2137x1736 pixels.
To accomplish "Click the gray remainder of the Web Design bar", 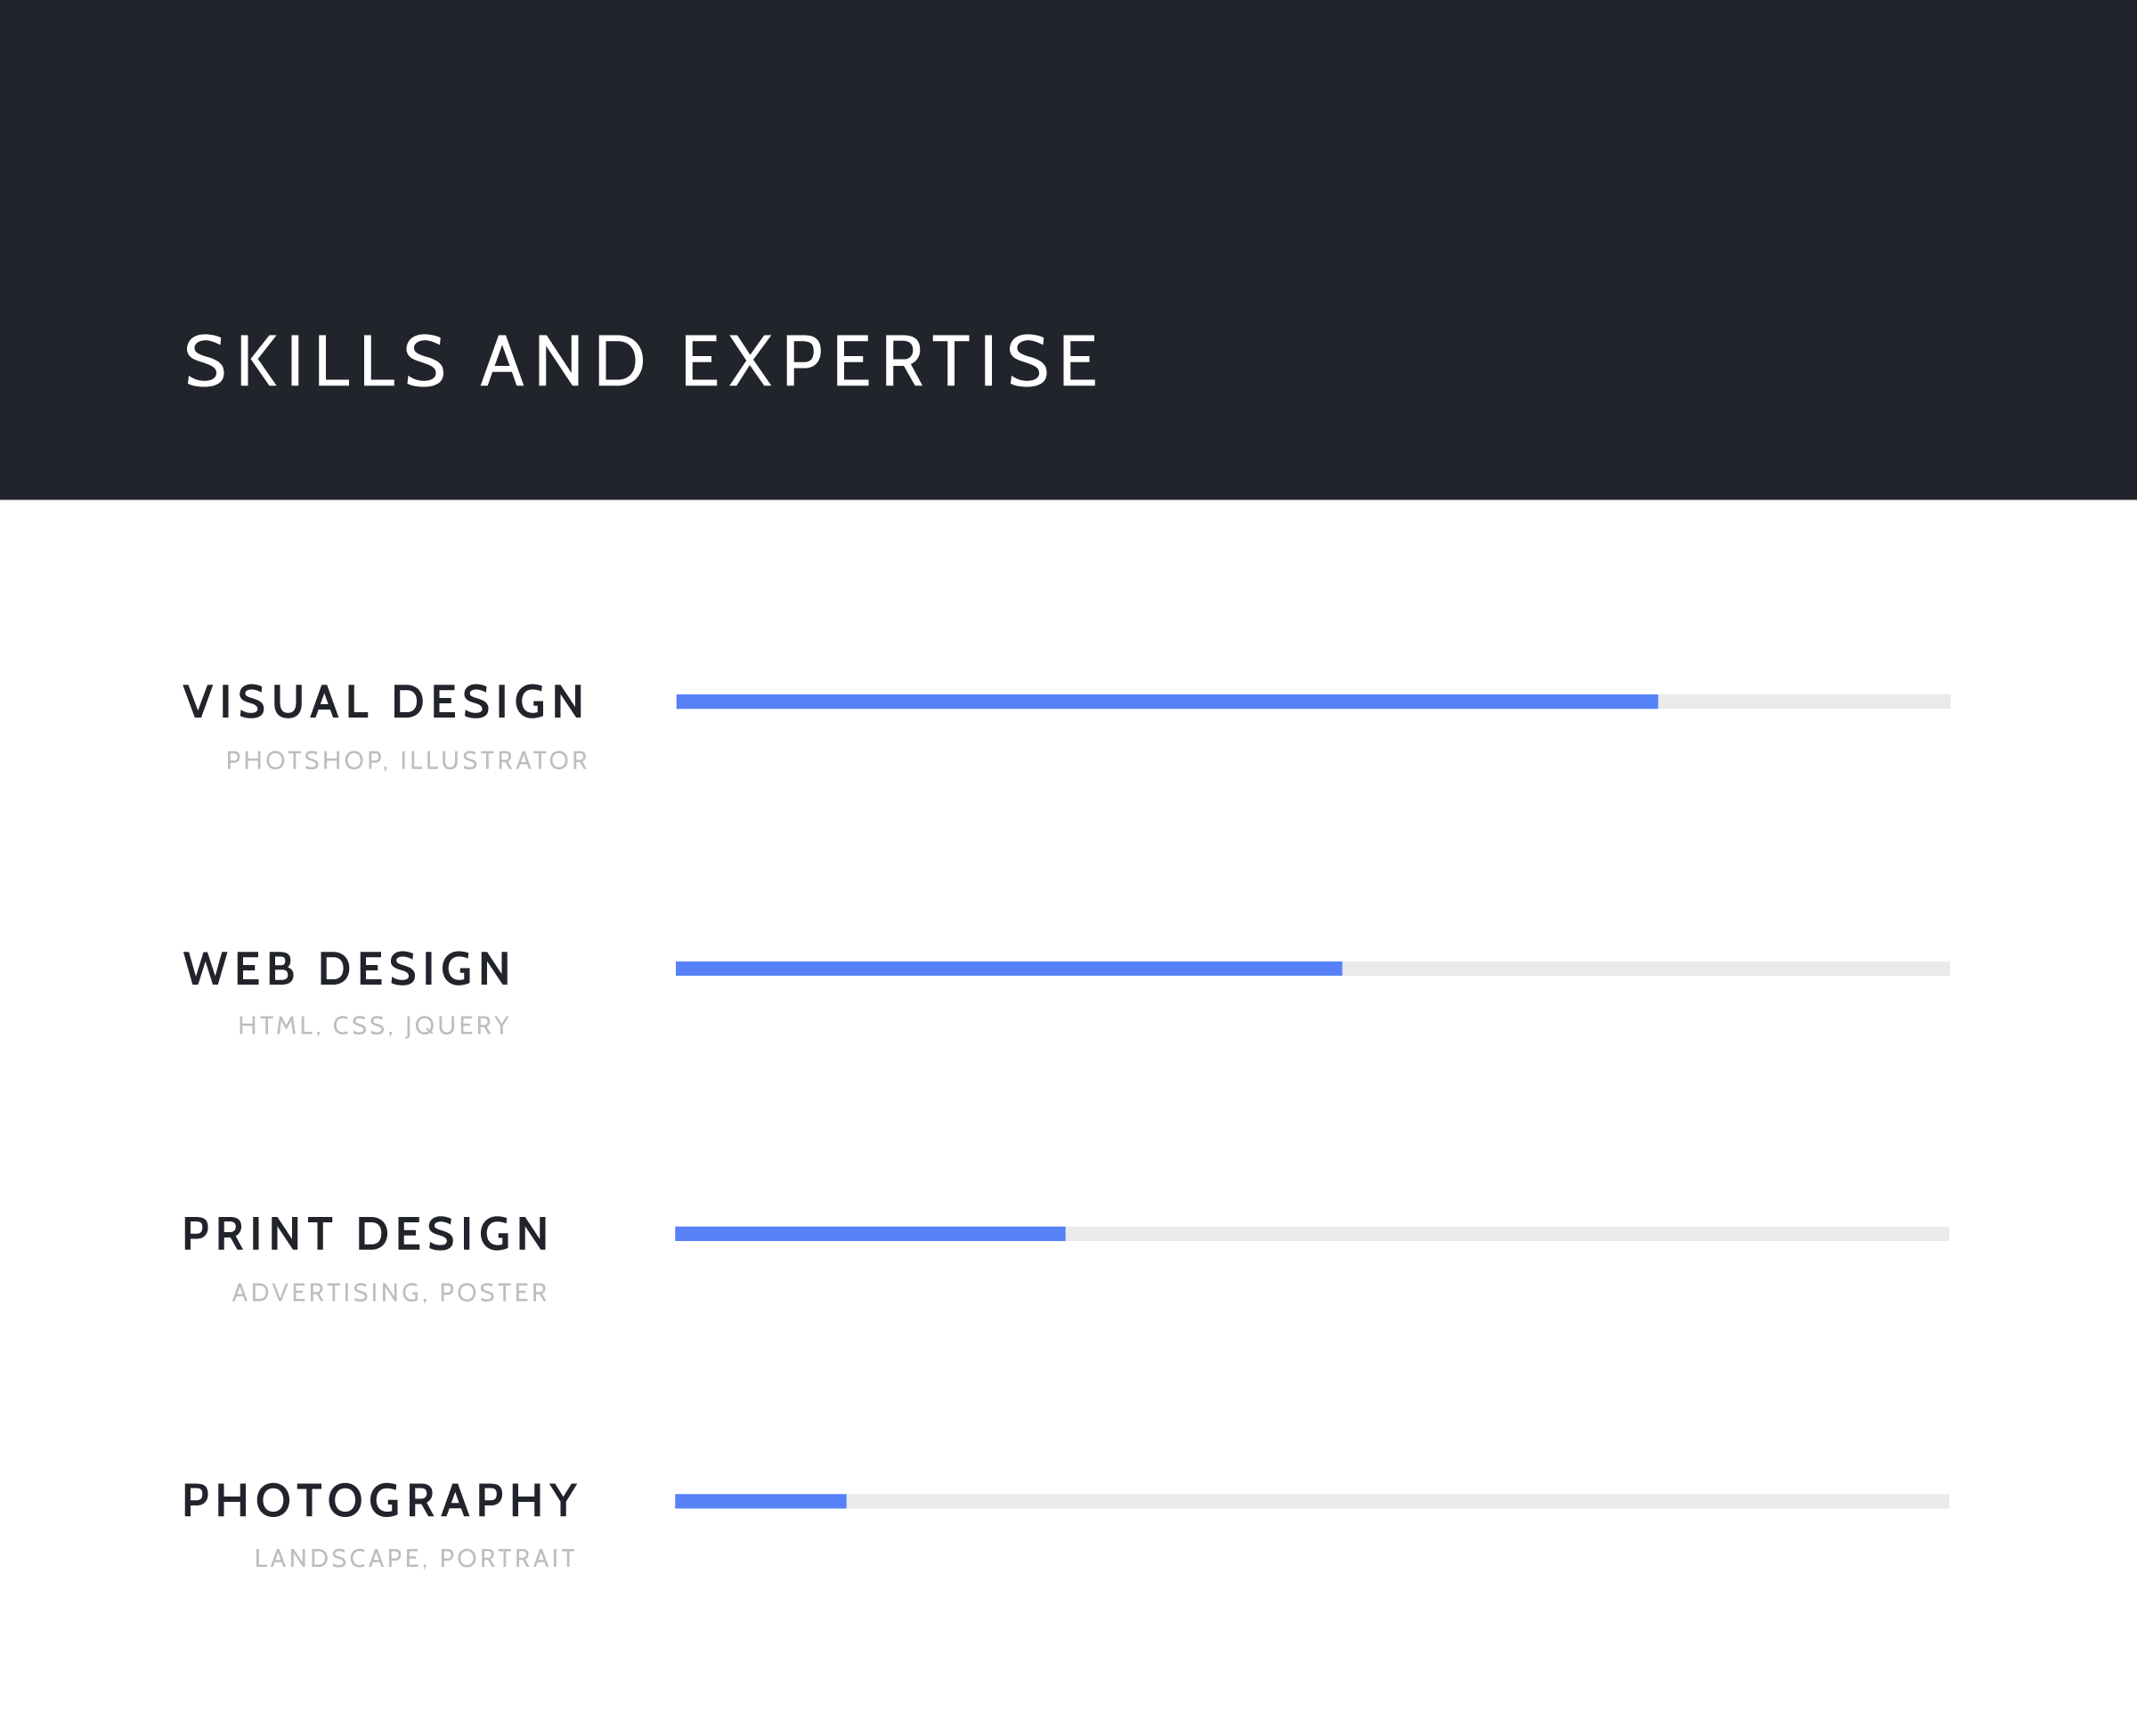I will pos(1646,969).
